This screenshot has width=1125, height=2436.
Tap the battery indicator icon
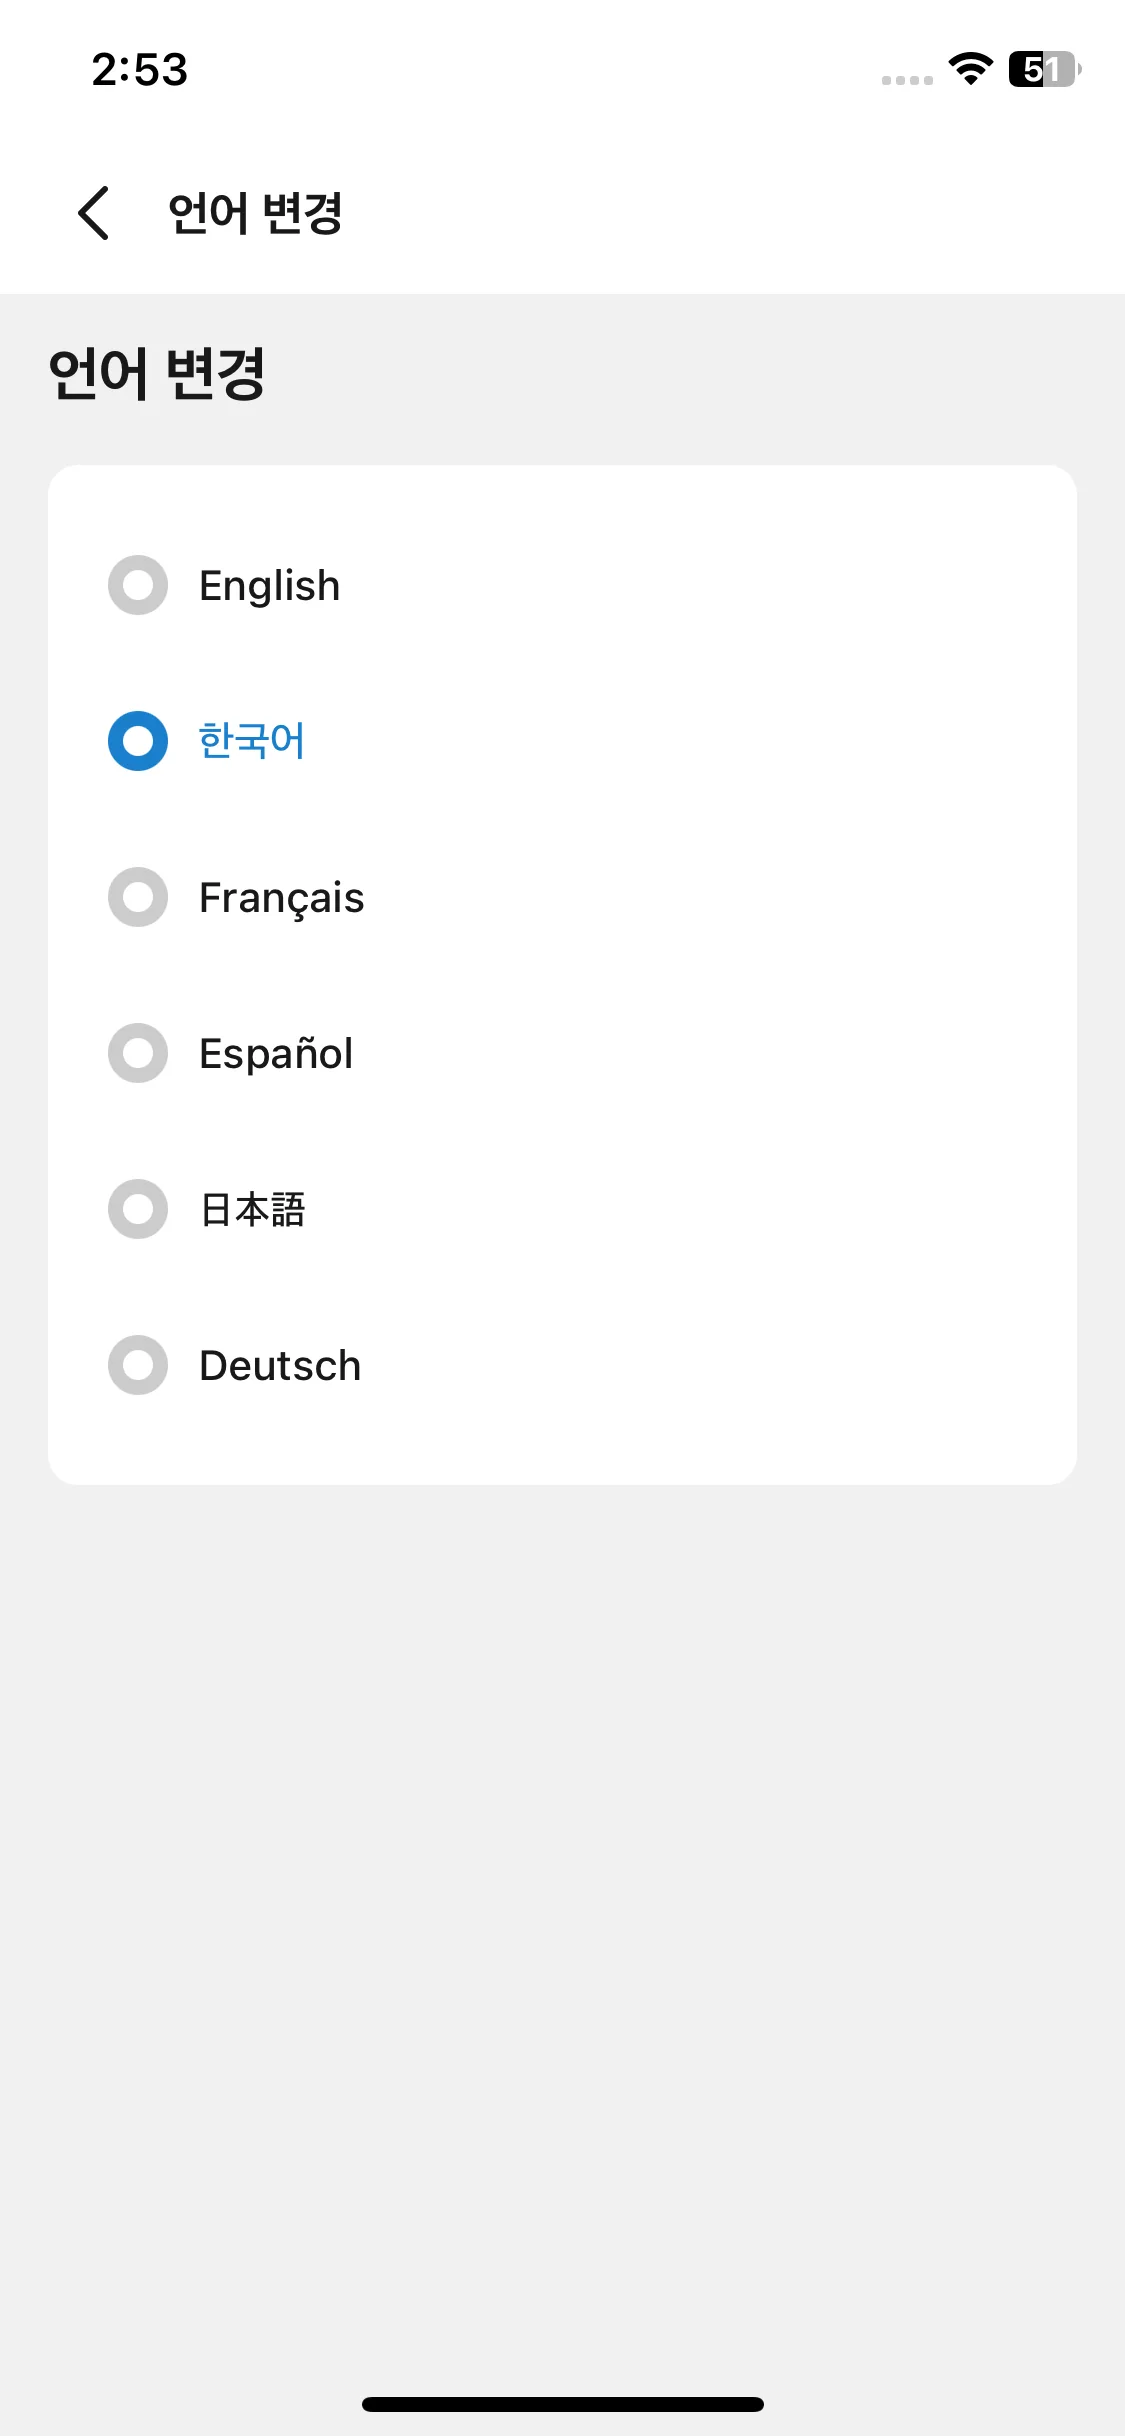[x=1044, y=69]
